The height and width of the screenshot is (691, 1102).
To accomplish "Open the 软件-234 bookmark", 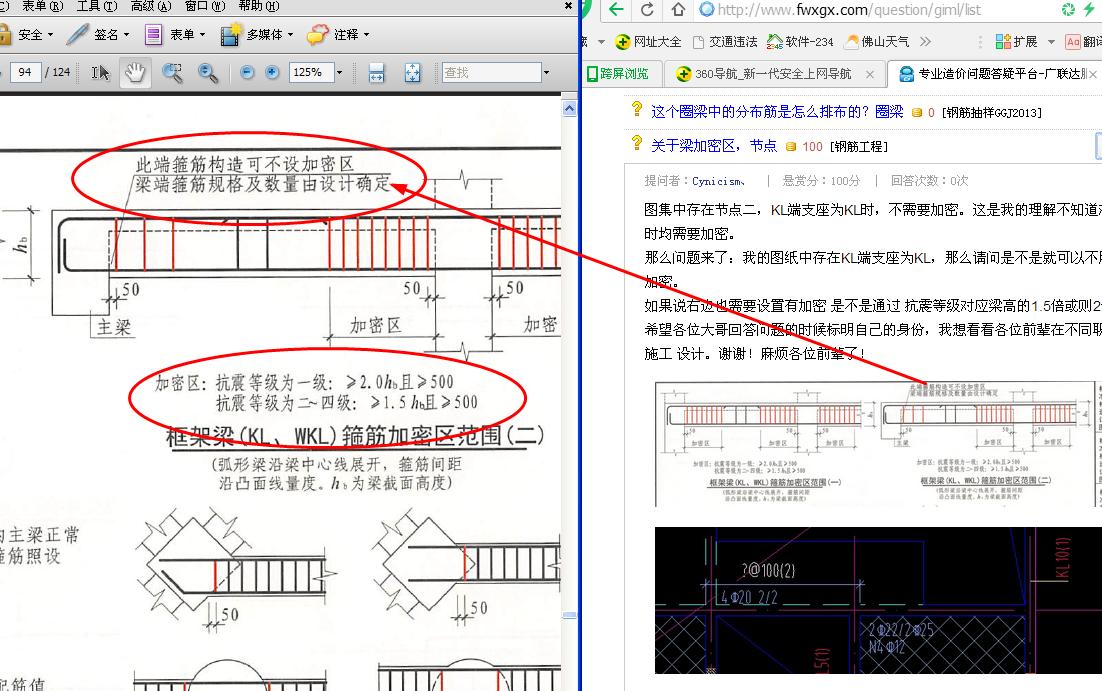I will (800, 41).
